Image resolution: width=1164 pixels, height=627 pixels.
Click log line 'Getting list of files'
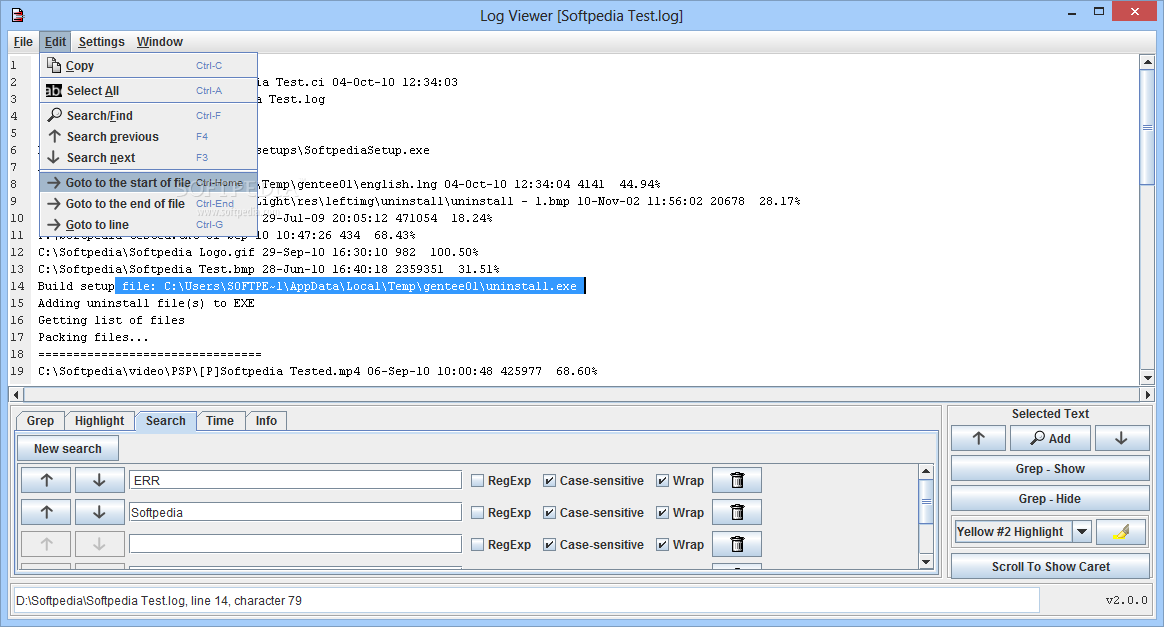click(x=111, y=321)
